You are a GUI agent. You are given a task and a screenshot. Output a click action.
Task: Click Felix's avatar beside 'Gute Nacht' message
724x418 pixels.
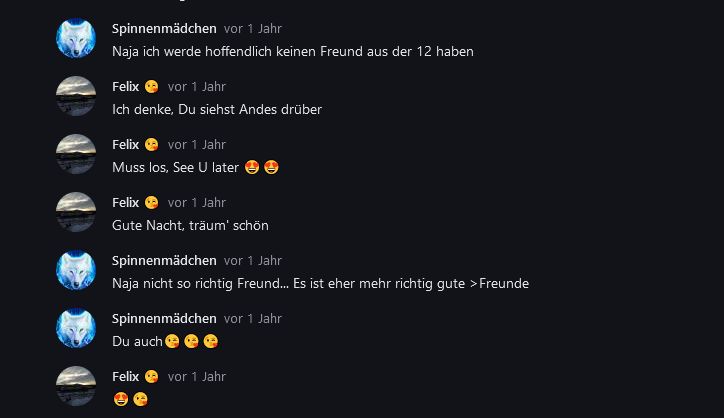click(x=75, y=213)
